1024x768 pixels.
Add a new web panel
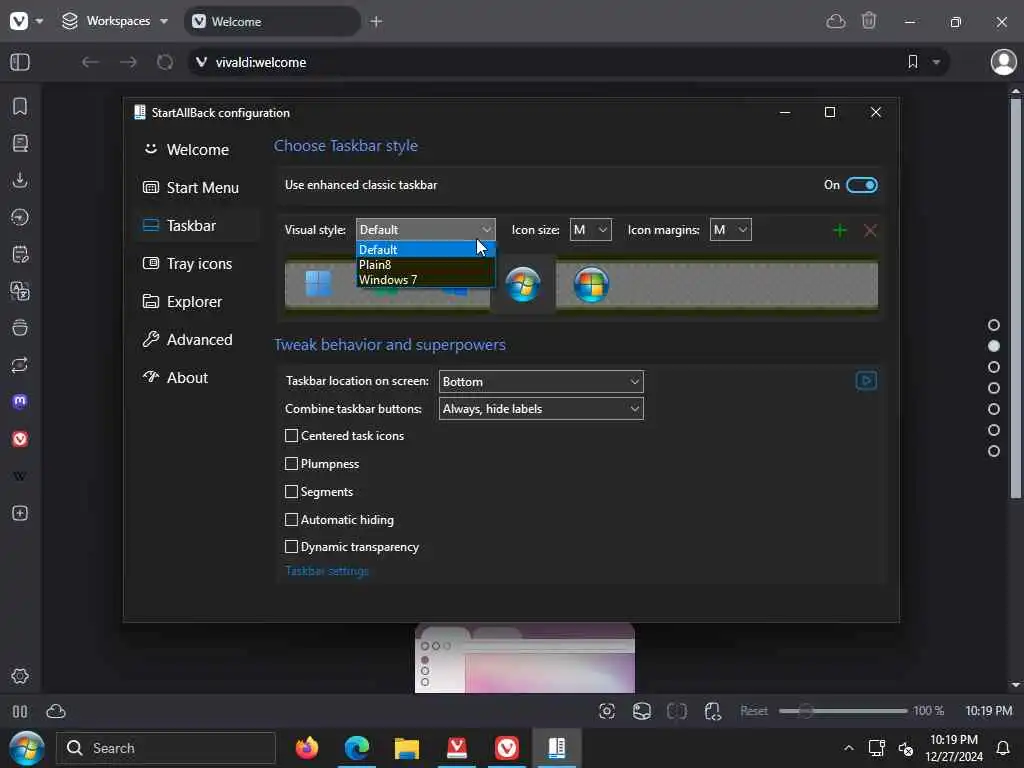tap(20, 513)
